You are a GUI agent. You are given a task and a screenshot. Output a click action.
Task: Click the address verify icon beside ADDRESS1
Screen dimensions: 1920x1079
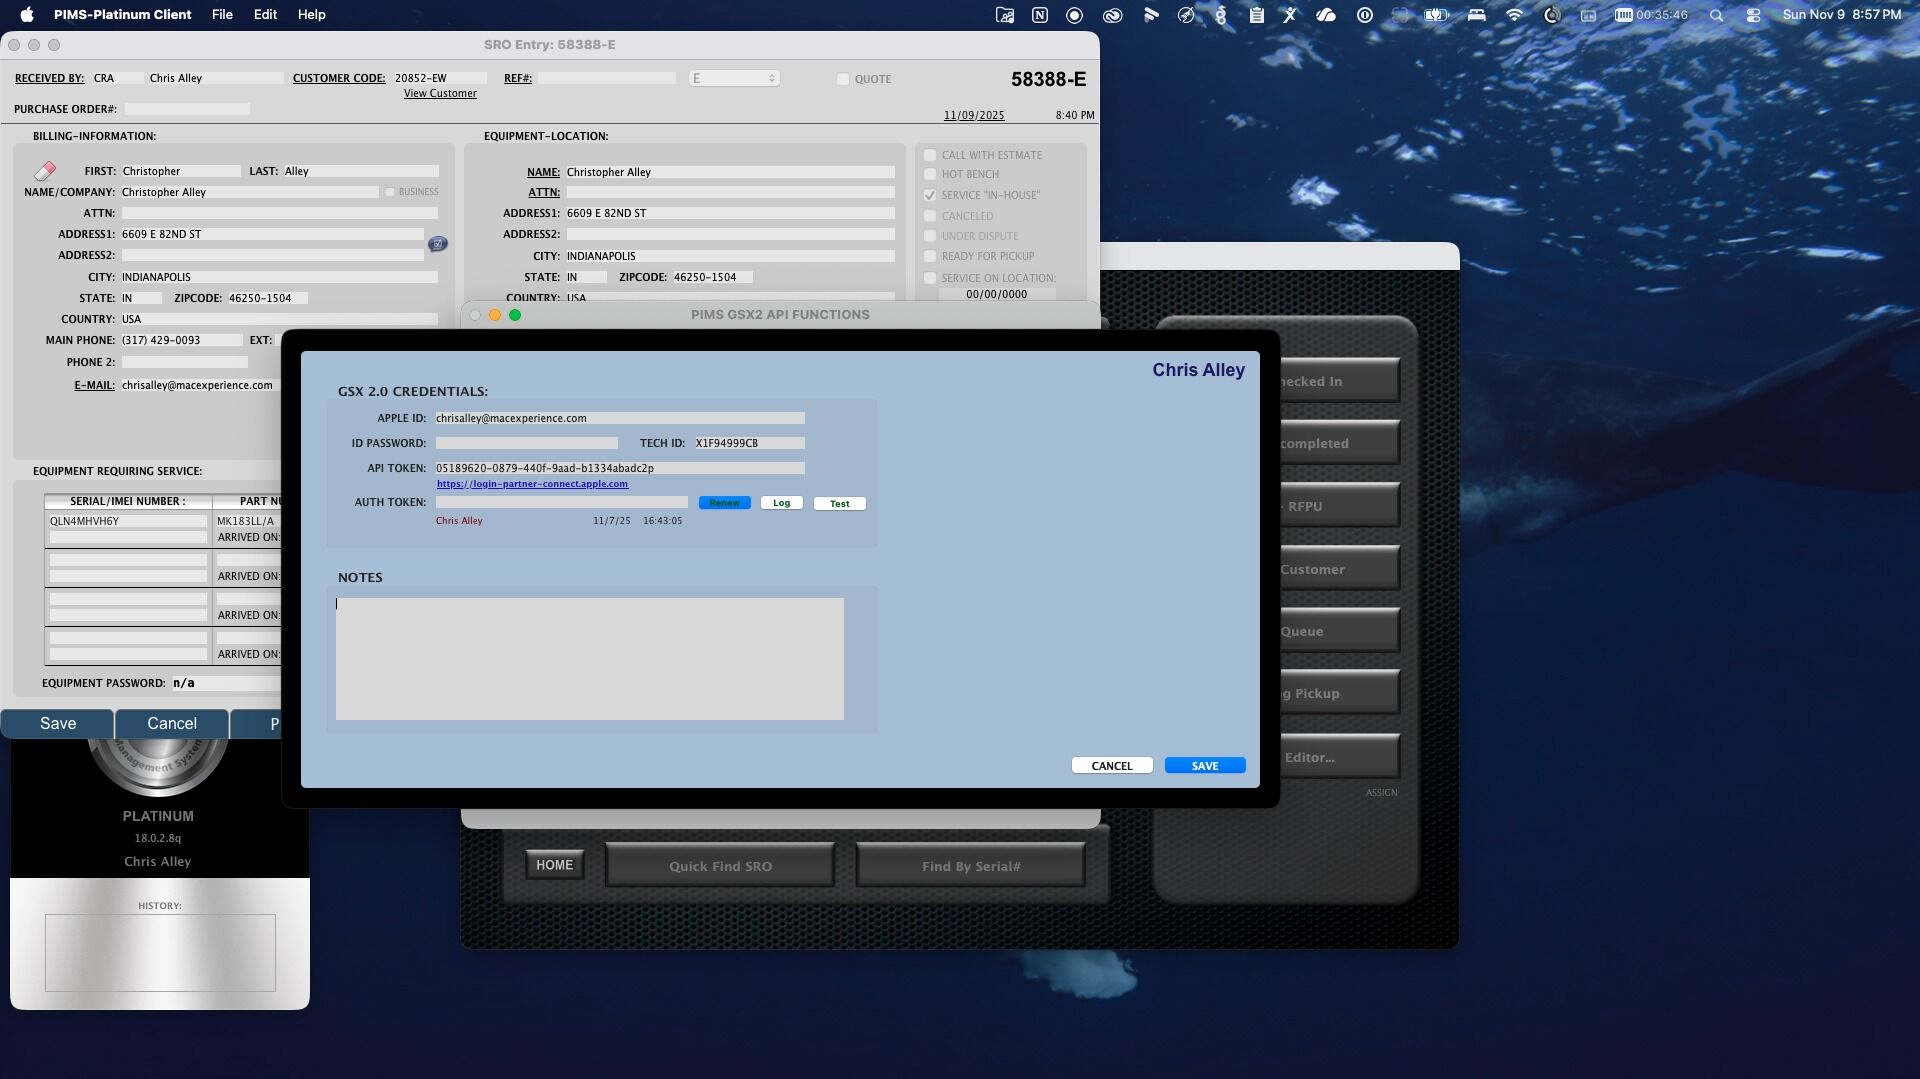point(438,243)
